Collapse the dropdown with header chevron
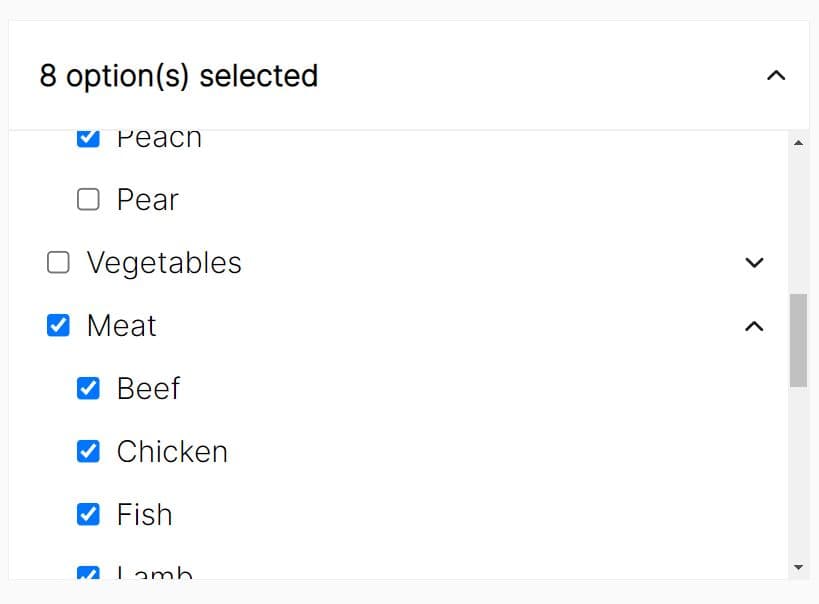Screen dimensions: 819x604 [775, 76]
